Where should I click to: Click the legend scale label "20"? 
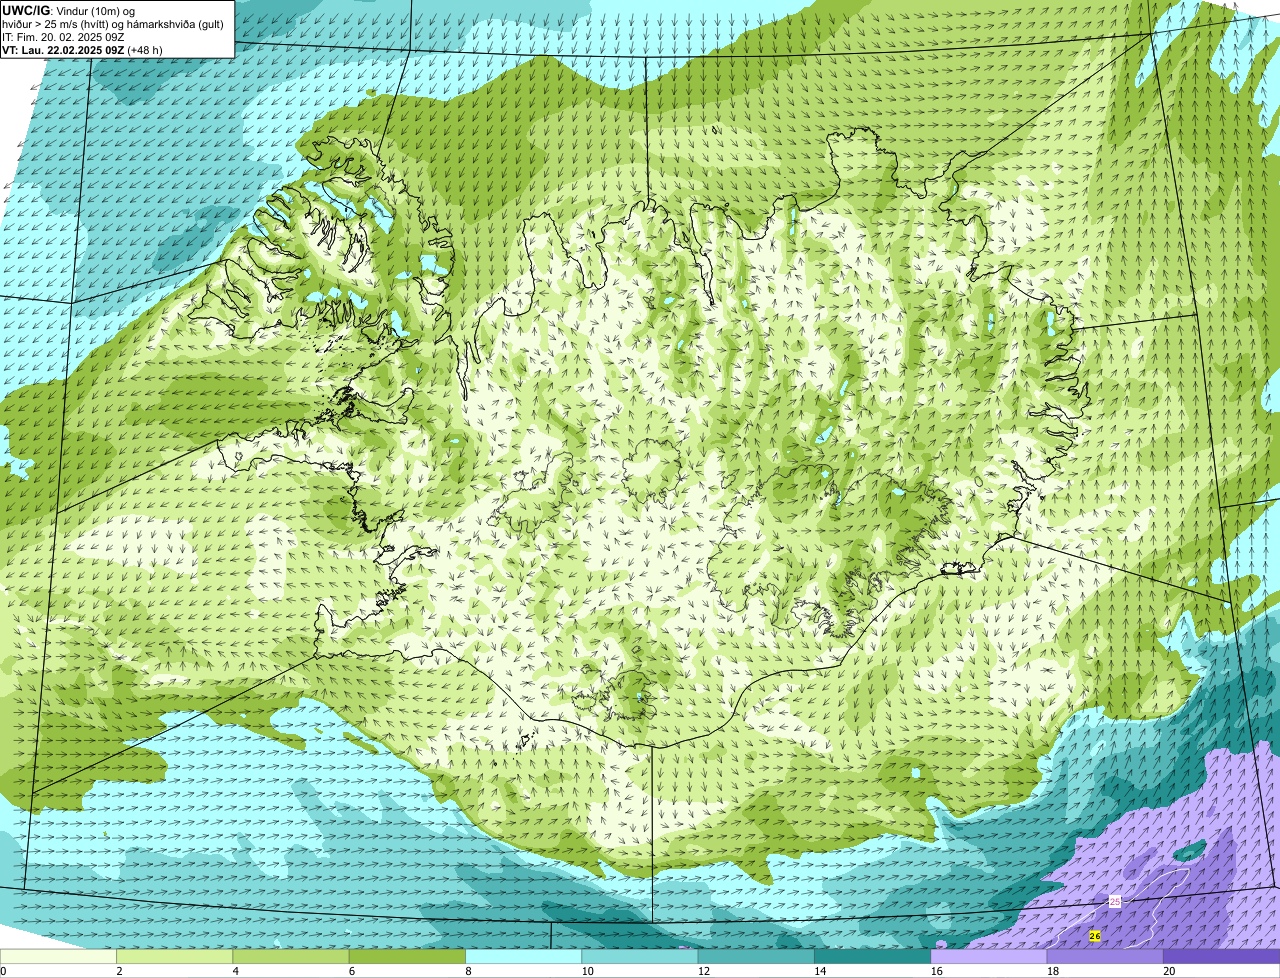pyautogui.click(x=1169, y=971)
